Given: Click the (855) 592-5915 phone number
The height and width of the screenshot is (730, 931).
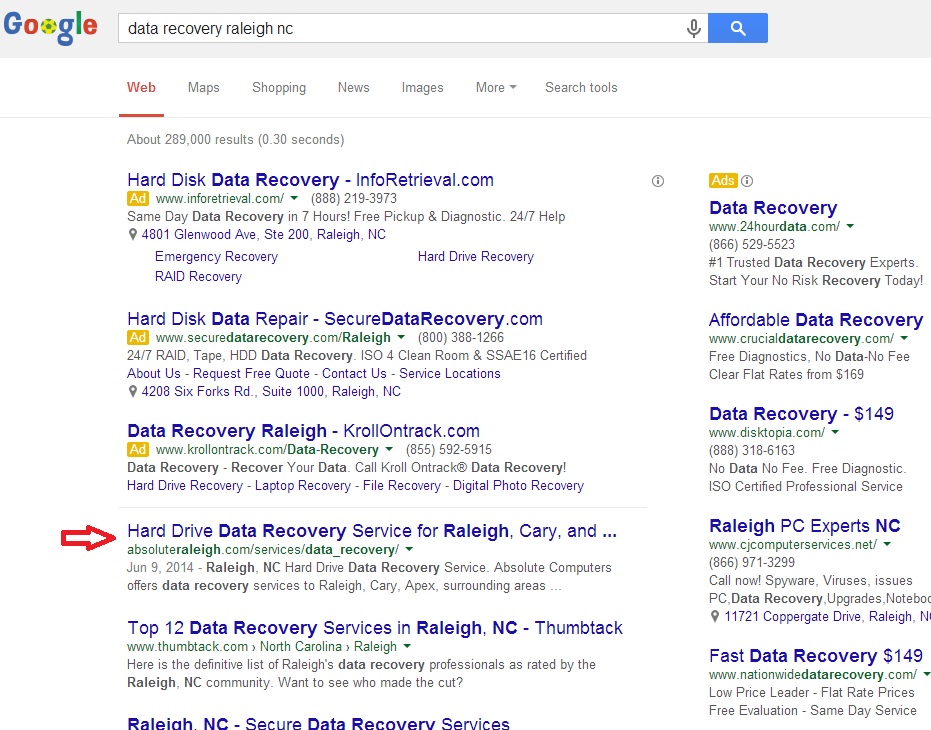Looking at the screenshot, I should click(x=449, y=449).
